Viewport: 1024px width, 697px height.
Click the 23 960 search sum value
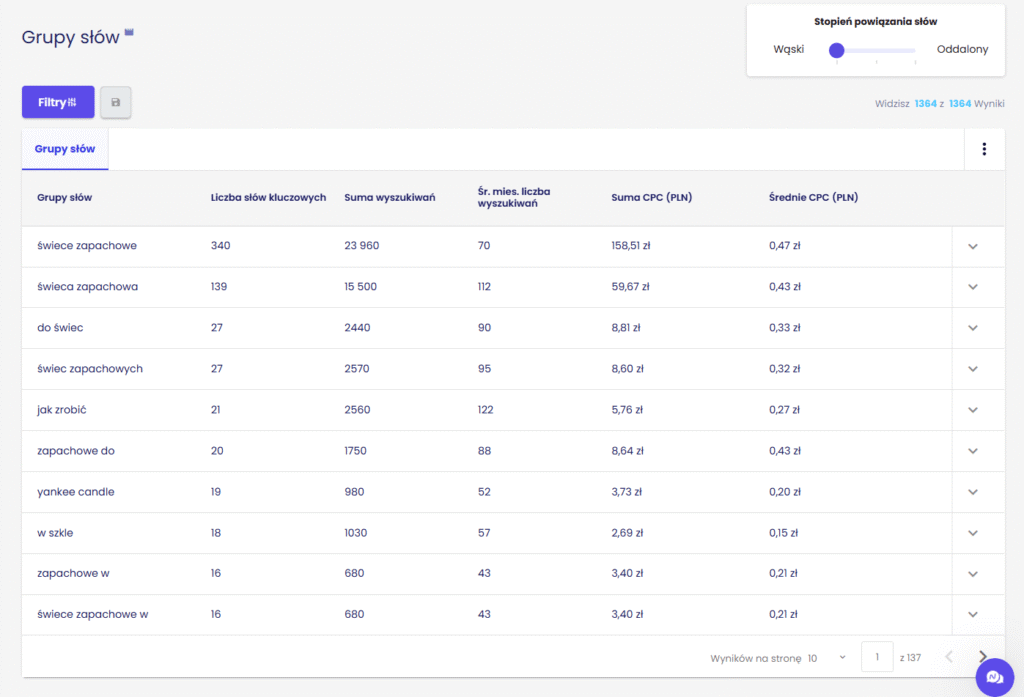click(x=362, y=246)
